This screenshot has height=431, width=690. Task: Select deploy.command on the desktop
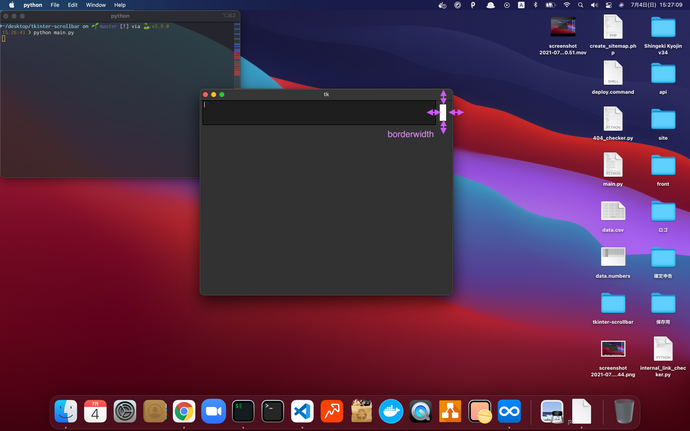coord(613,77)
